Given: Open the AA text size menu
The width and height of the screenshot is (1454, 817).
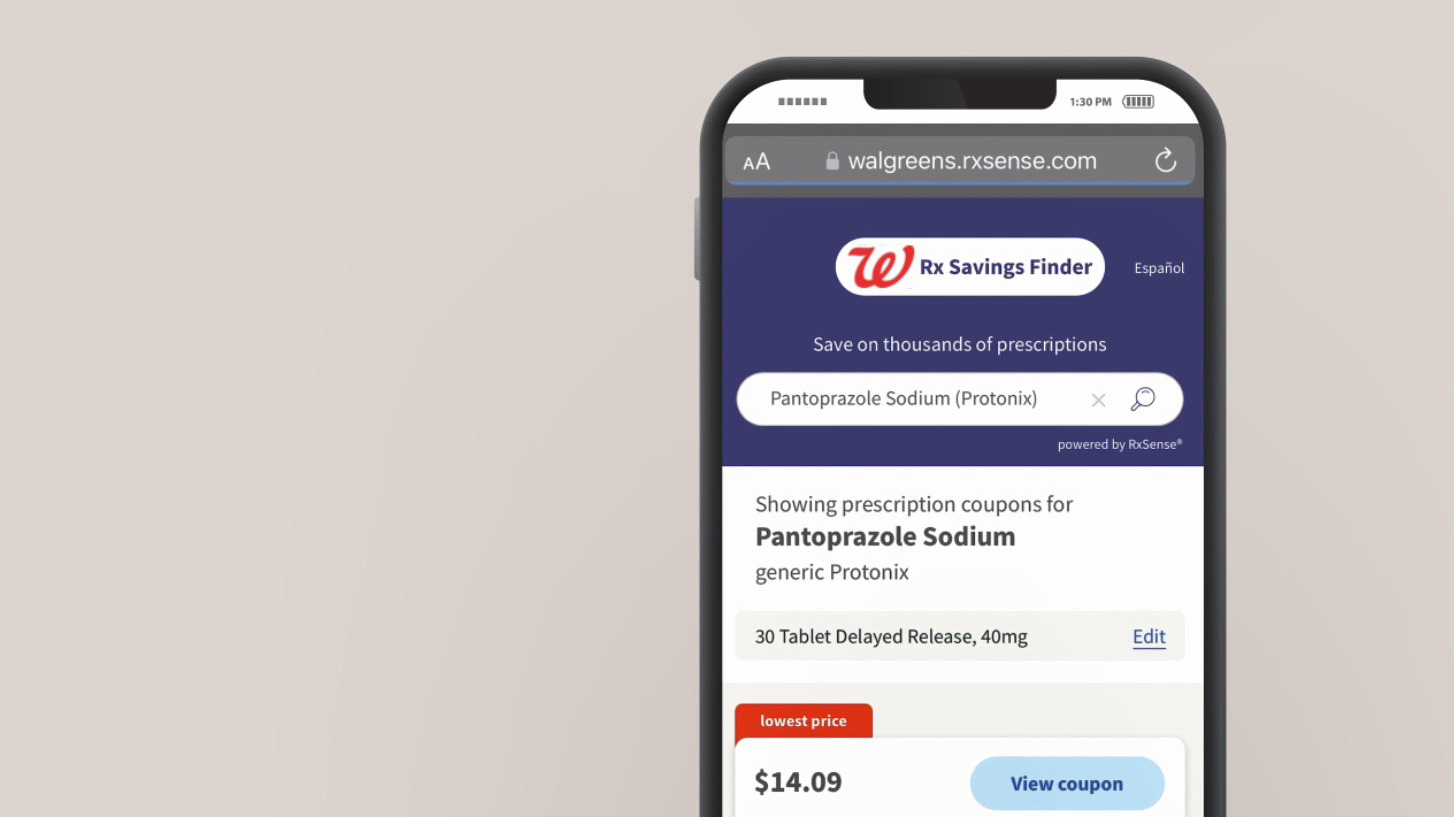Looking at the screenshot, I should tap(757, 162).
